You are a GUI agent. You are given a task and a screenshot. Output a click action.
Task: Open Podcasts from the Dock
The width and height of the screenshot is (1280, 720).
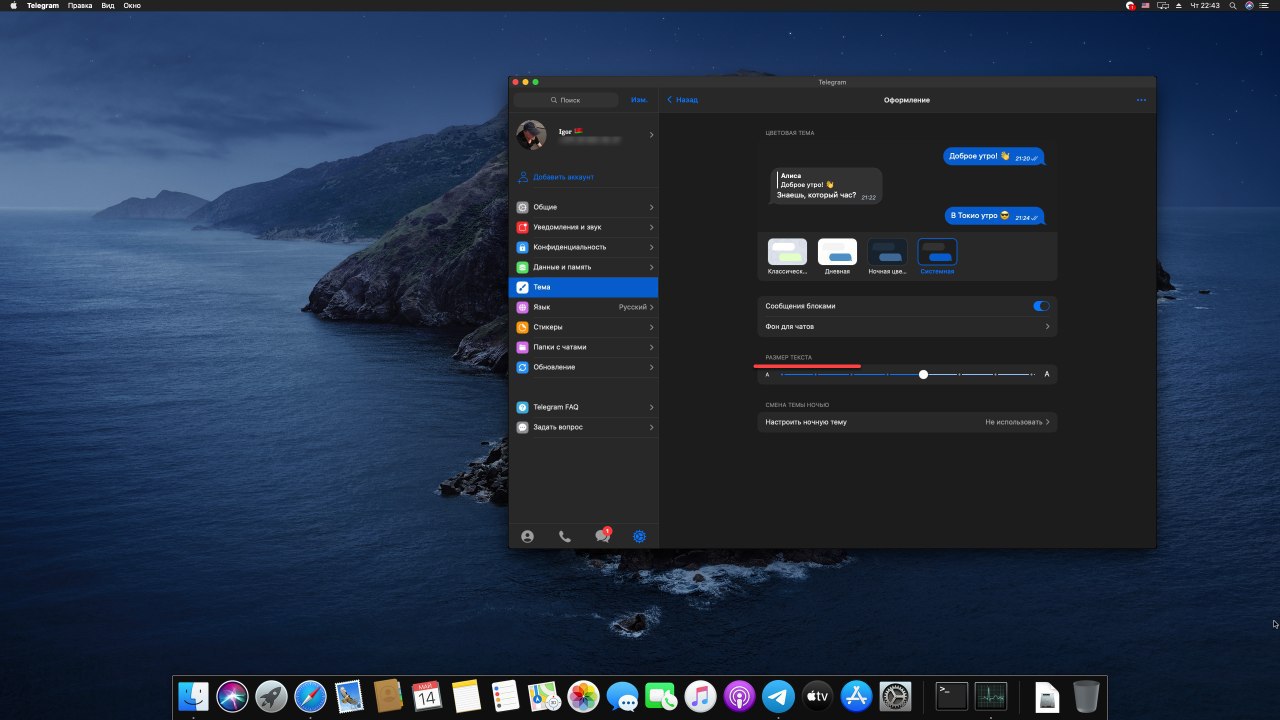point(739,696)
